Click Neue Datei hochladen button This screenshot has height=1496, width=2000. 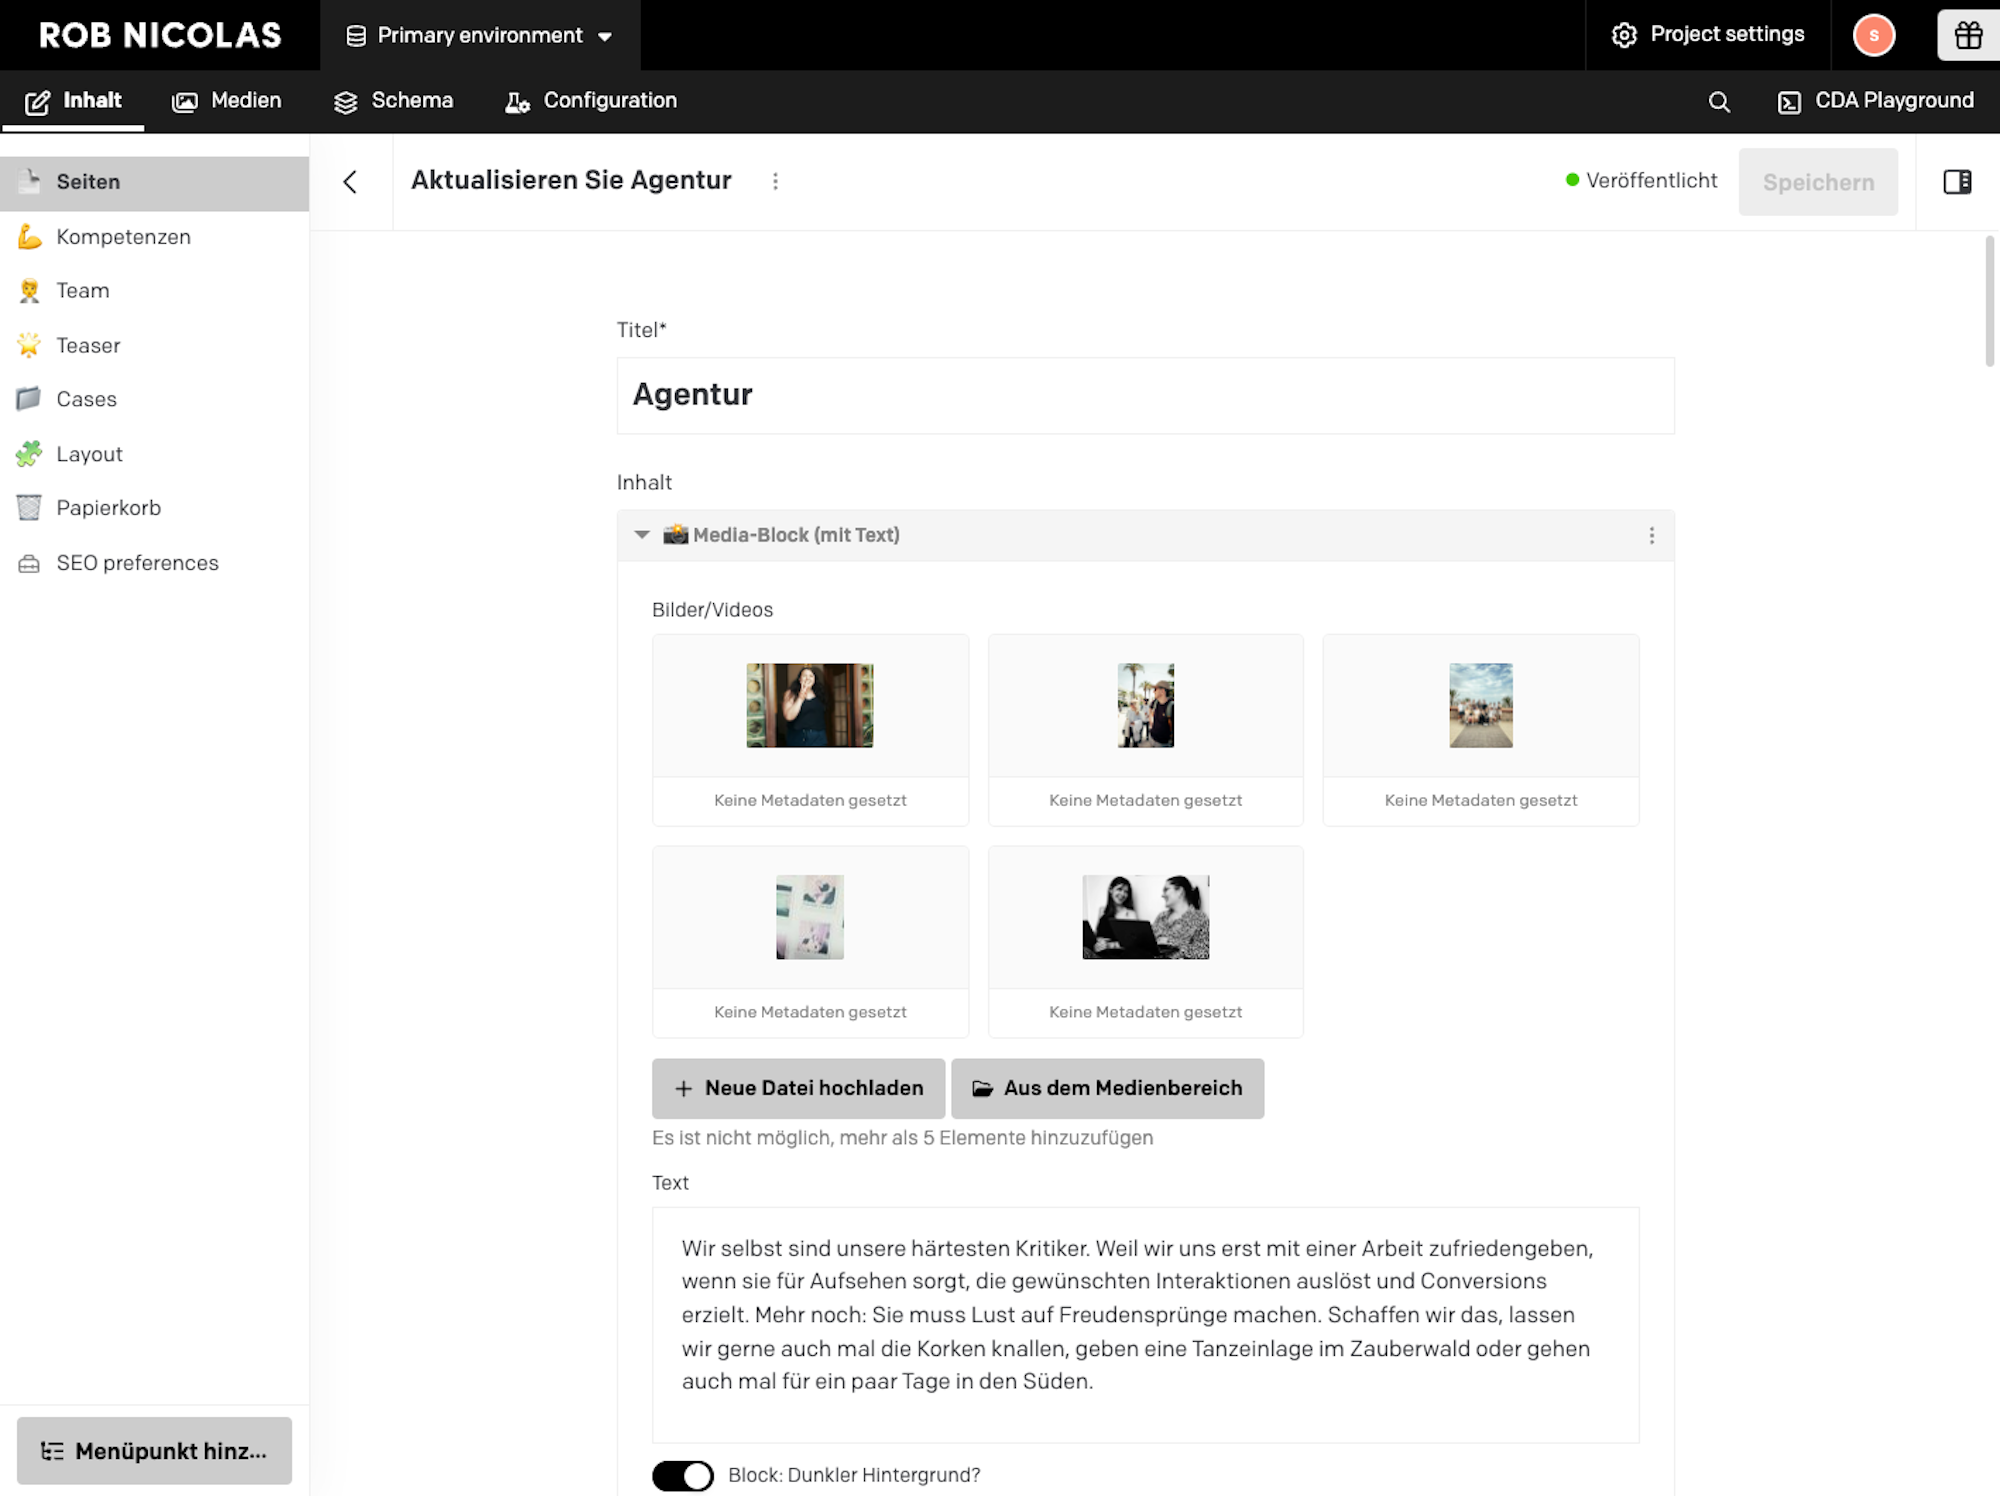(x=798, y=1088)
